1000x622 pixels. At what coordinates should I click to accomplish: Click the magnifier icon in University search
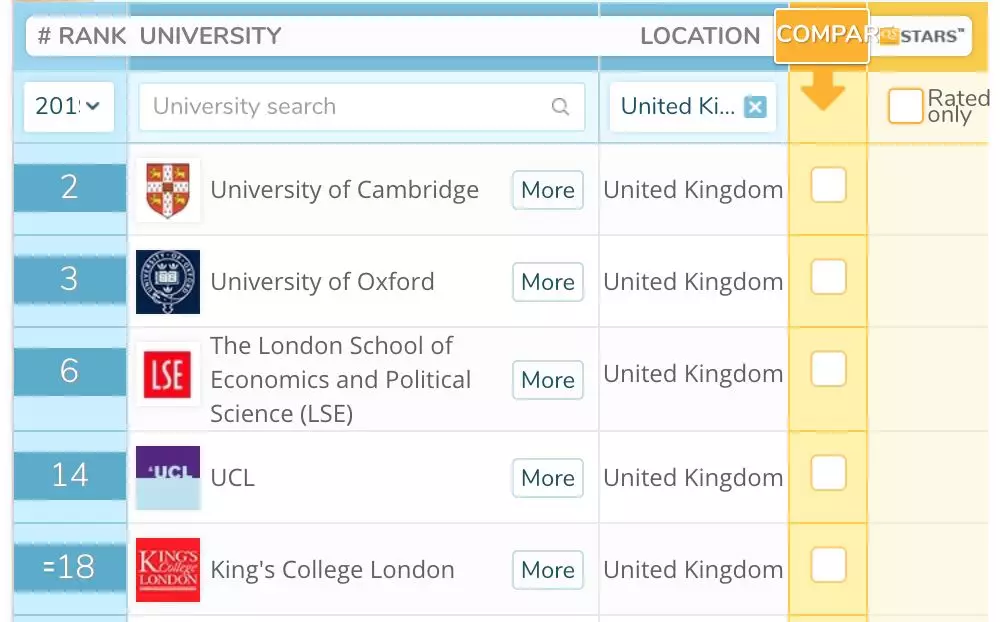(x=560, y=107)
